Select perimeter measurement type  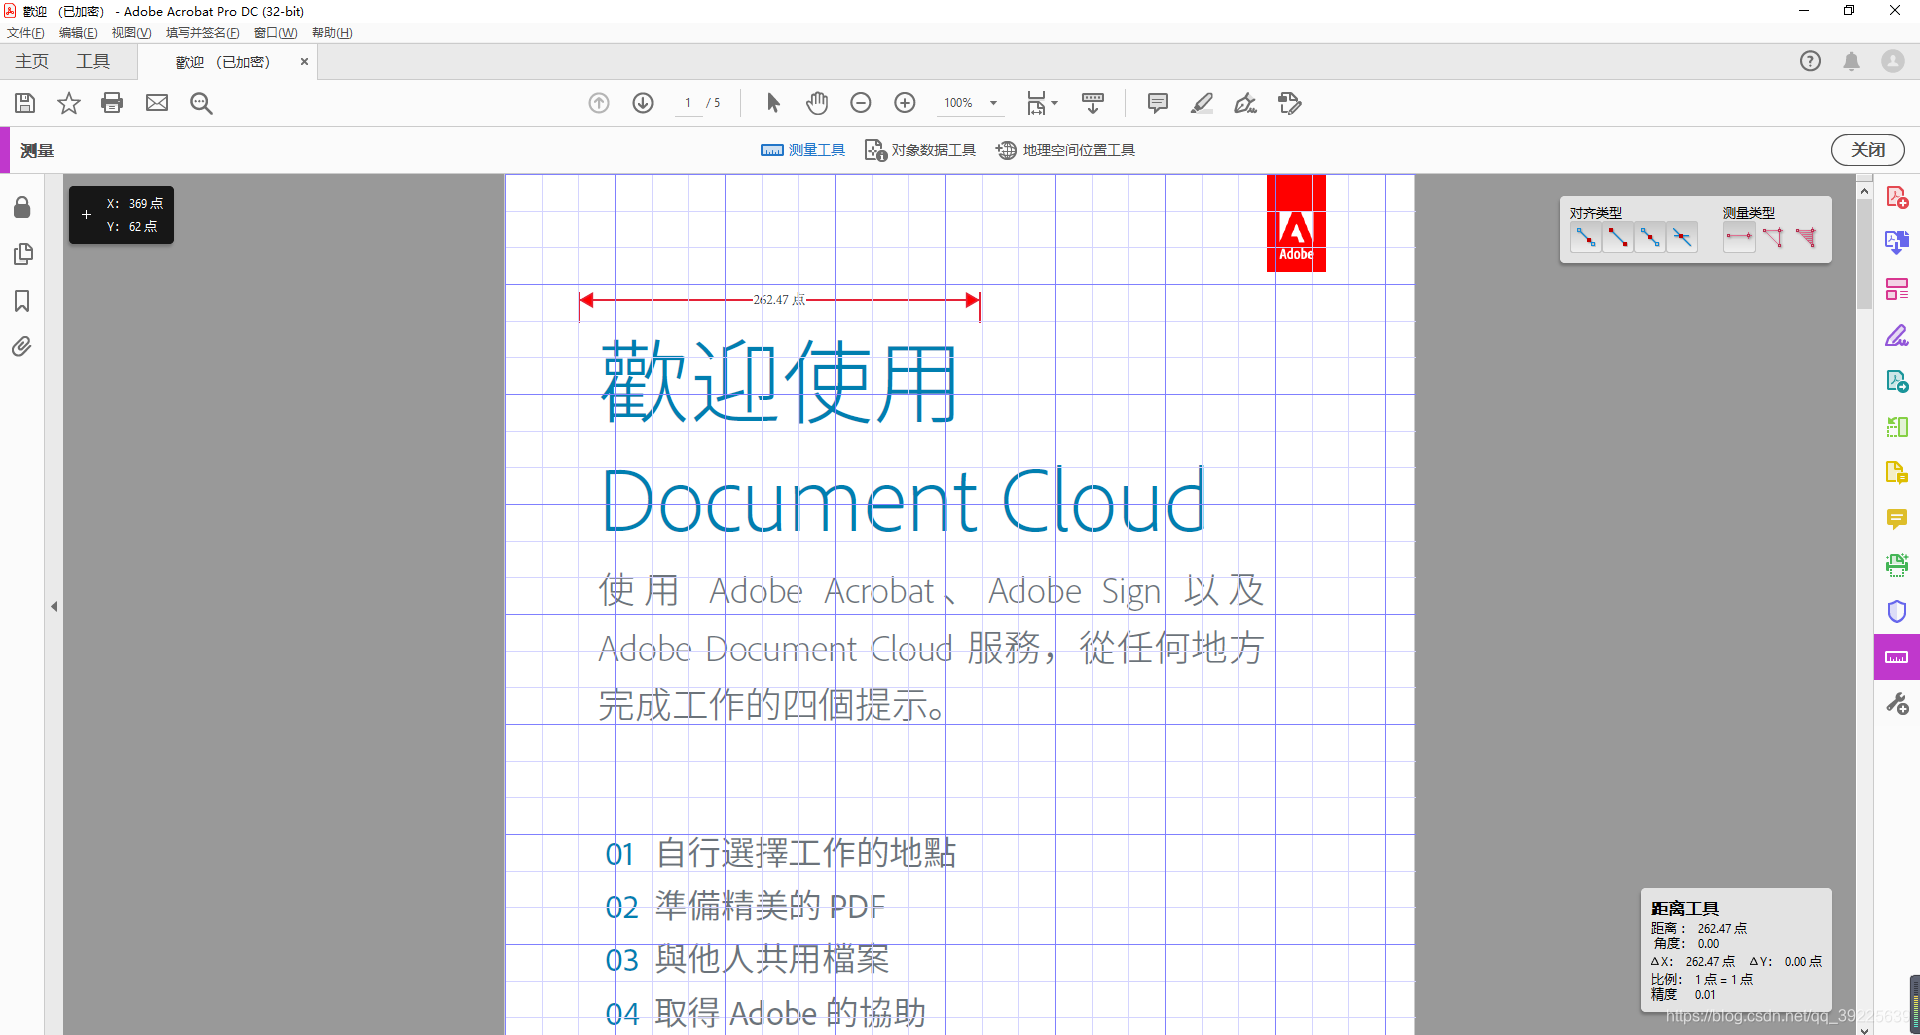point(1773,237)
